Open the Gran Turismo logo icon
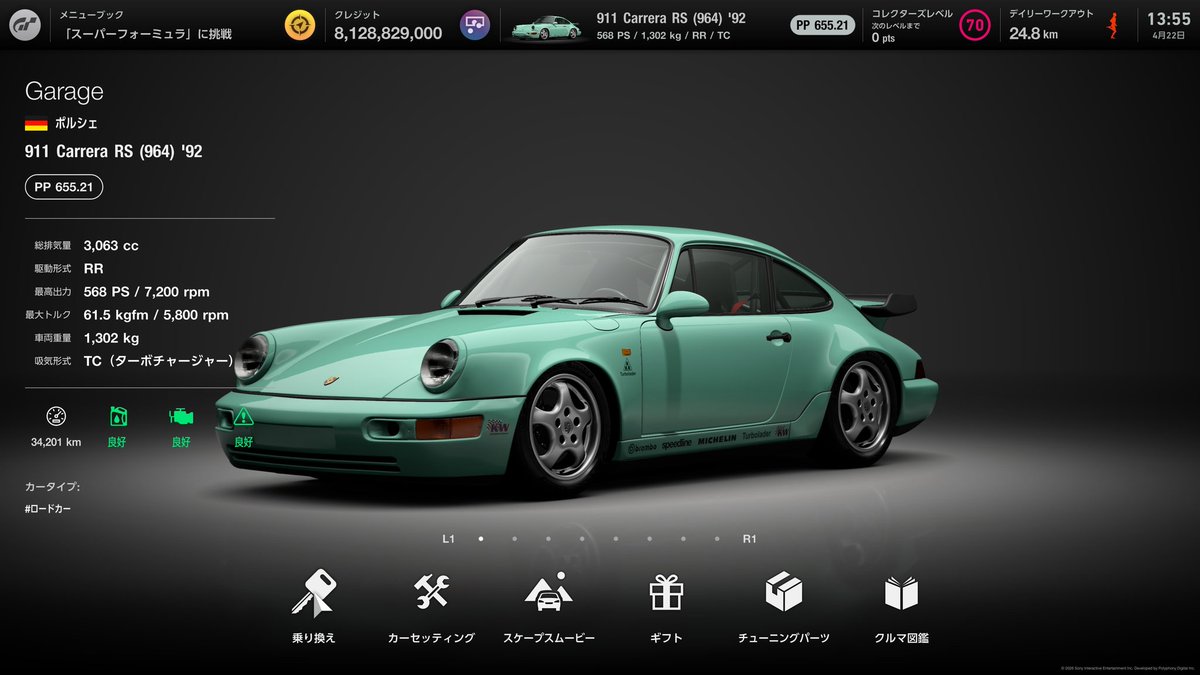 point(27,25)
